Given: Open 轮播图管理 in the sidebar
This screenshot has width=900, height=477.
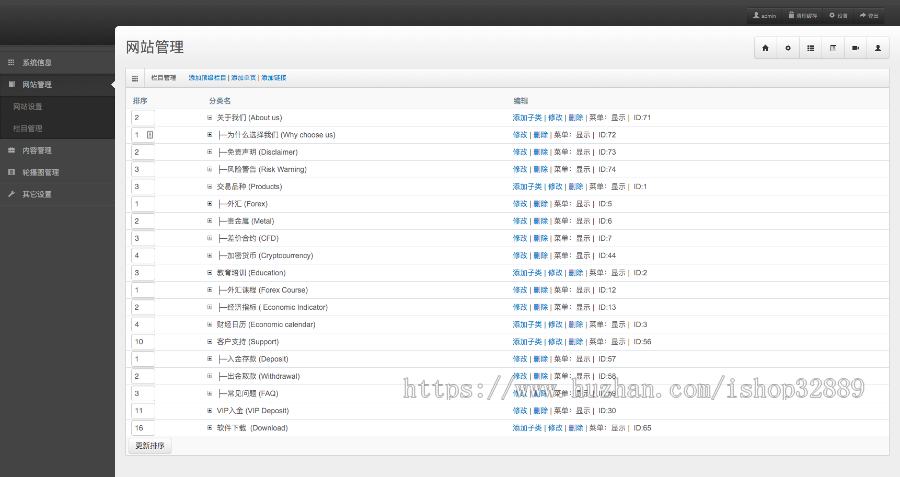Looking at the screenshot, I should [57, 172].
